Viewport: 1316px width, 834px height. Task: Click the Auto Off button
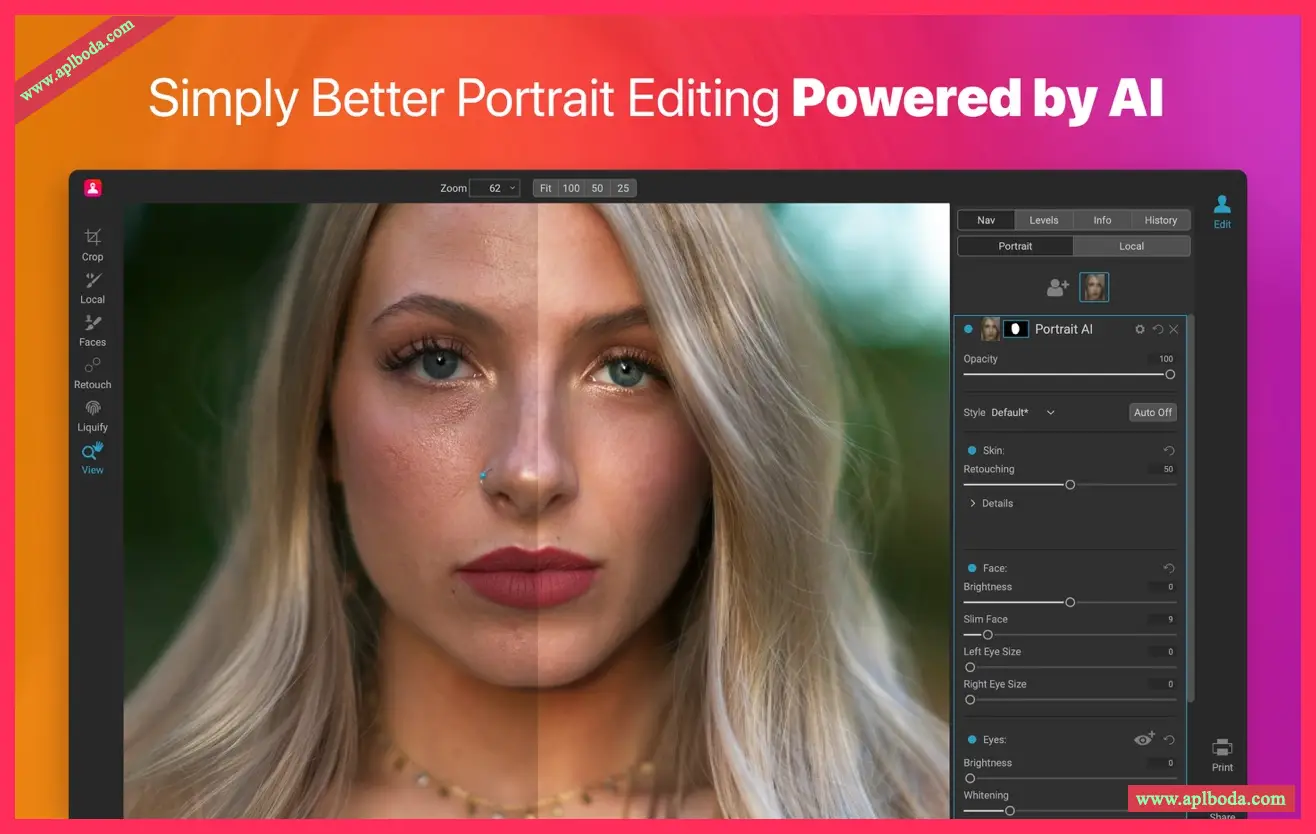coord(1152,412)
